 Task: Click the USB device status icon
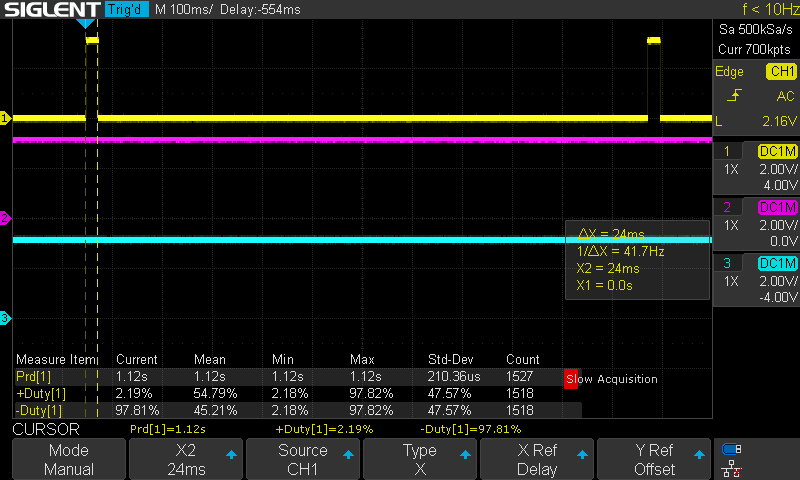(732, 449)
